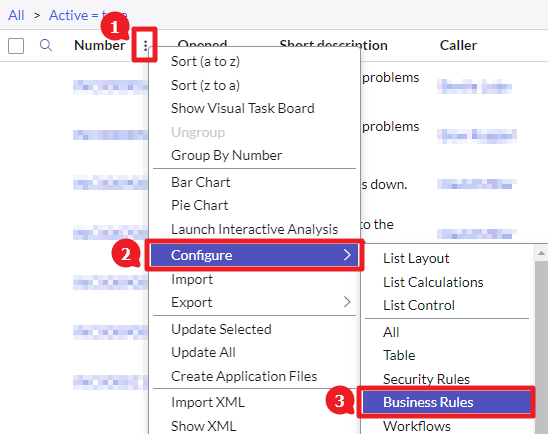Viewport: 548px width, 434px height.
Task: Select Security Rules in submenu
Action: [x=426, y=379]
